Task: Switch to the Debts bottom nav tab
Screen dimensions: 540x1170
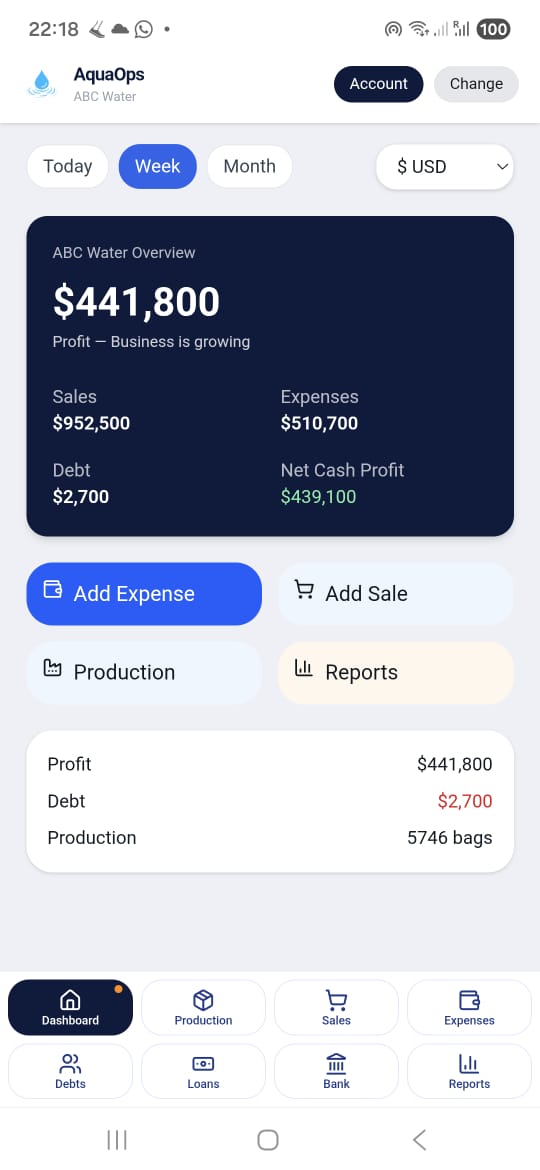Action: coord(70,1072)
